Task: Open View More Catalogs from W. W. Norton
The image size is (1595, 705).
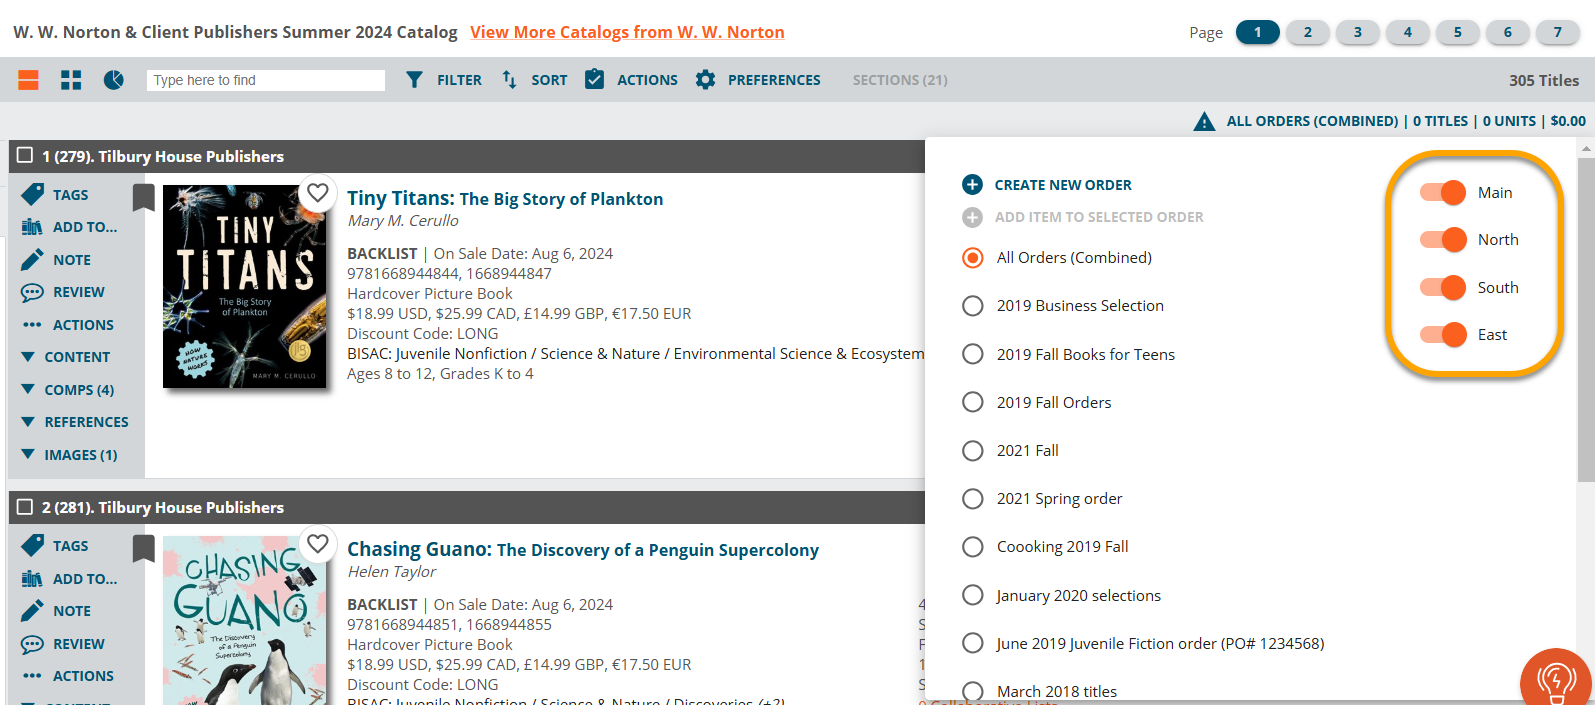Action: click(x=627, y=32)
